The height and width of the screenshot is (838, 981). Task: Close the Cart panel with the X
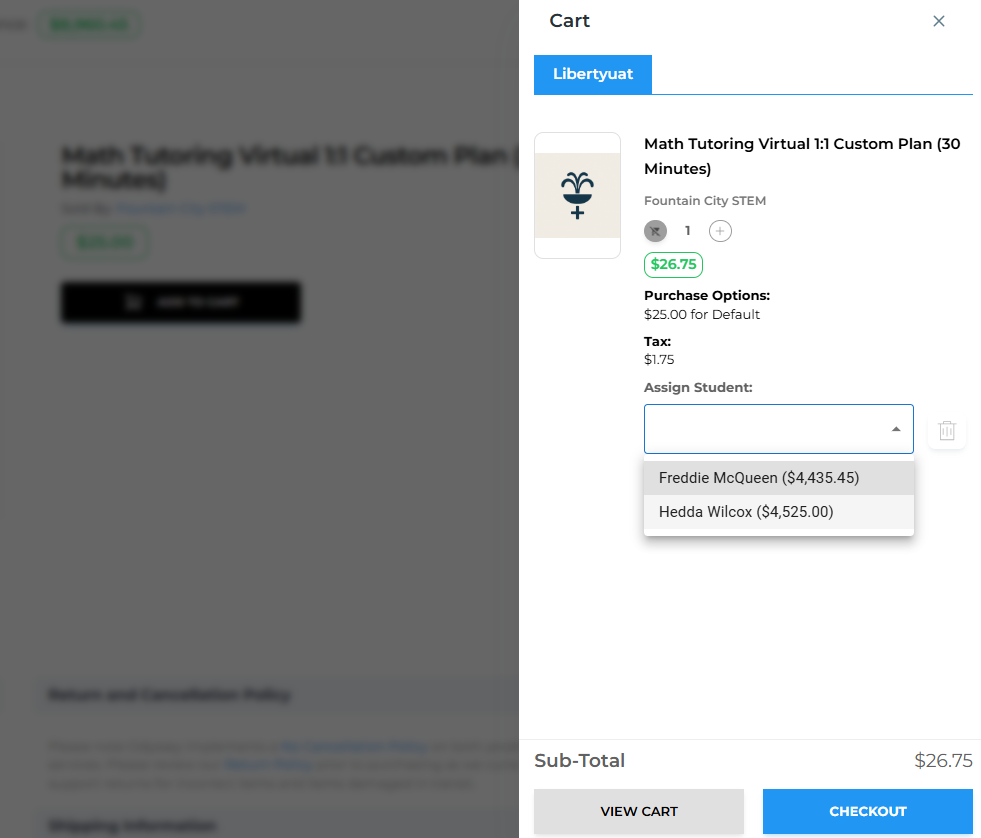(938, 21)
